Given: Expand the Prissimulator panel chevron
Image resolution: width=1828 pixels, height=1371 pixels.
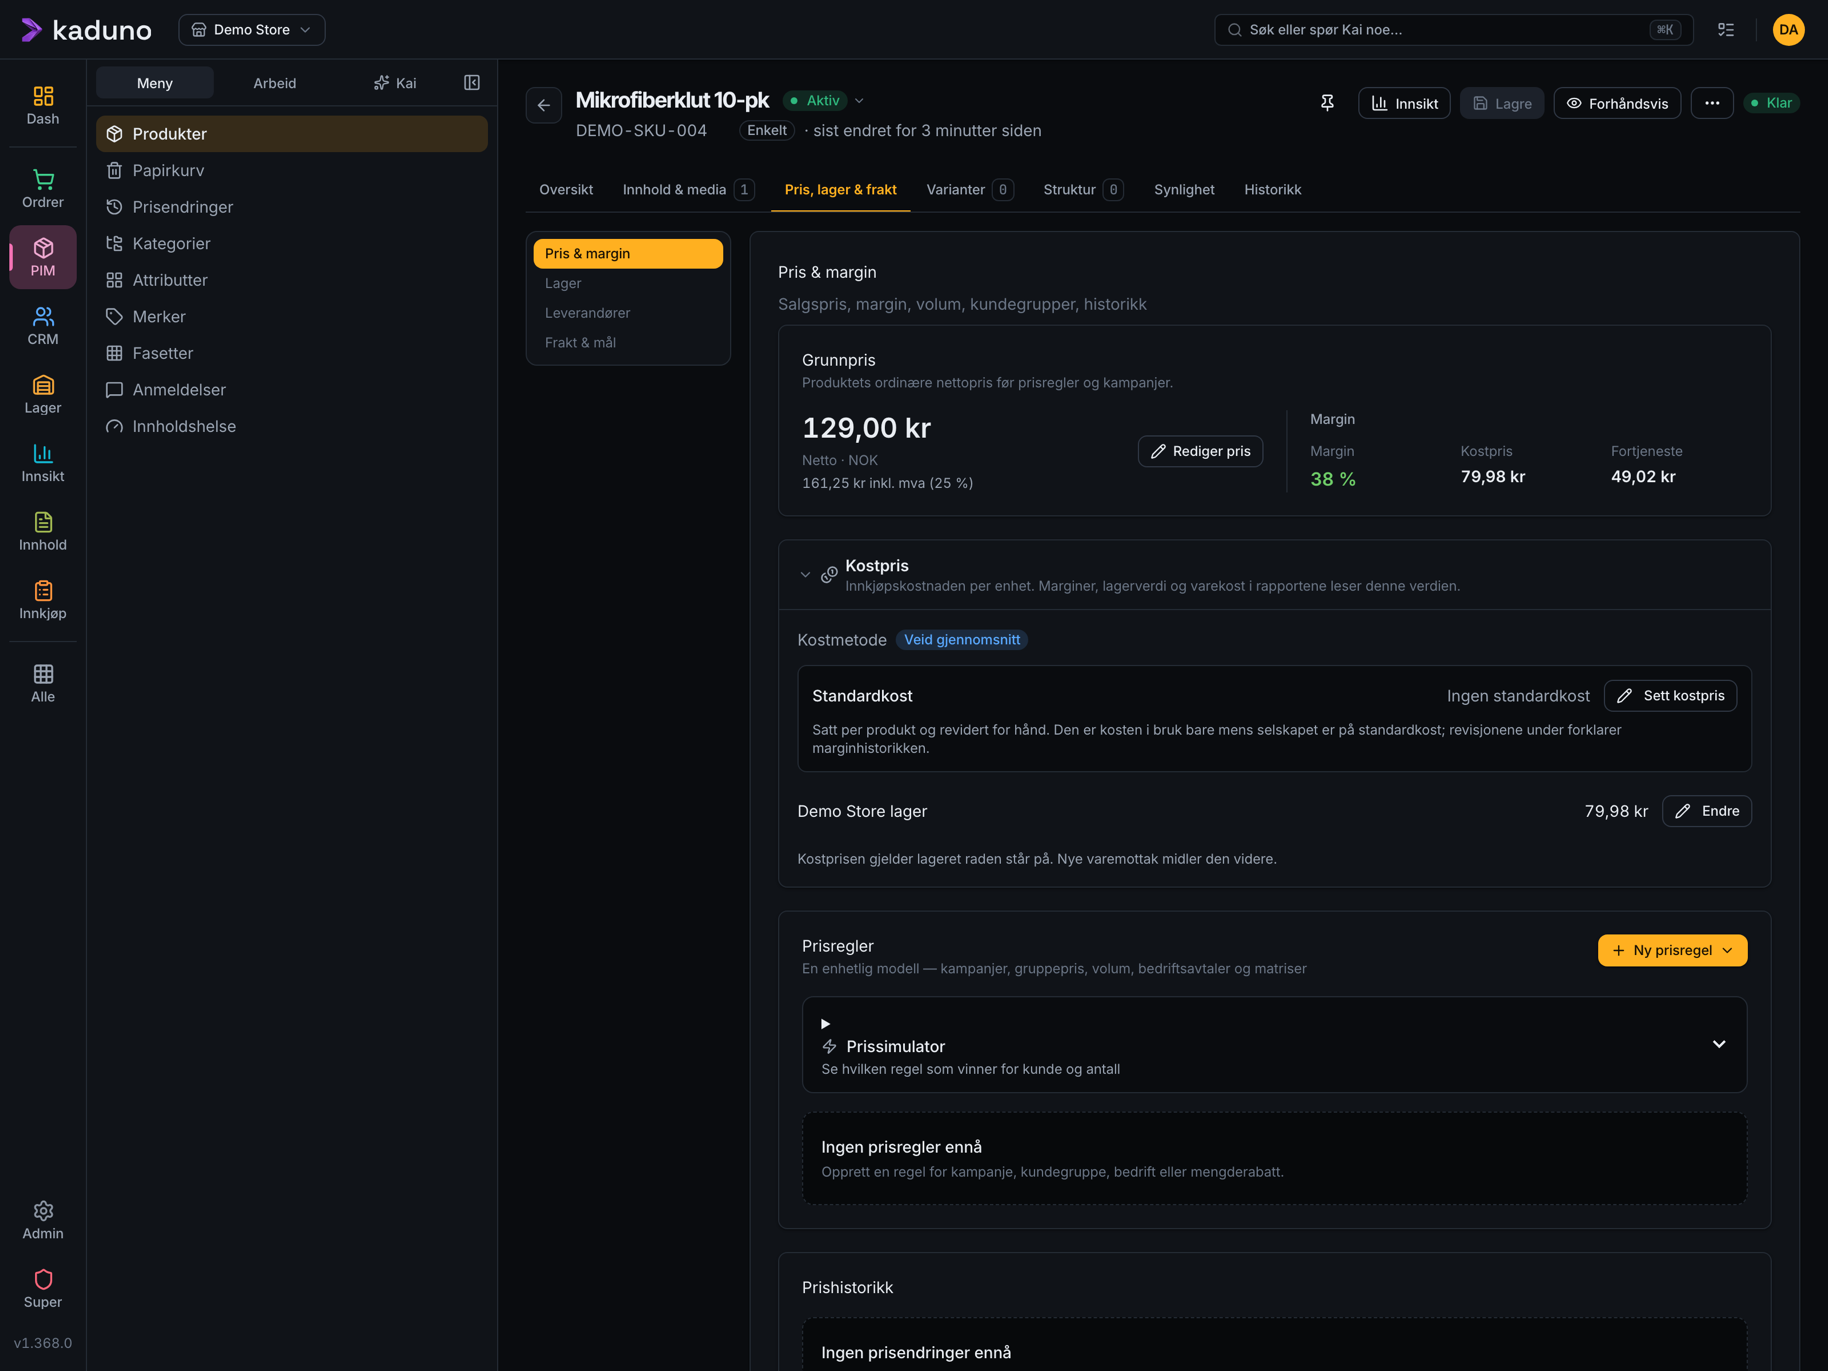Looking at the screenshot, I should pyautogui.click(x=1719, y=1044).
